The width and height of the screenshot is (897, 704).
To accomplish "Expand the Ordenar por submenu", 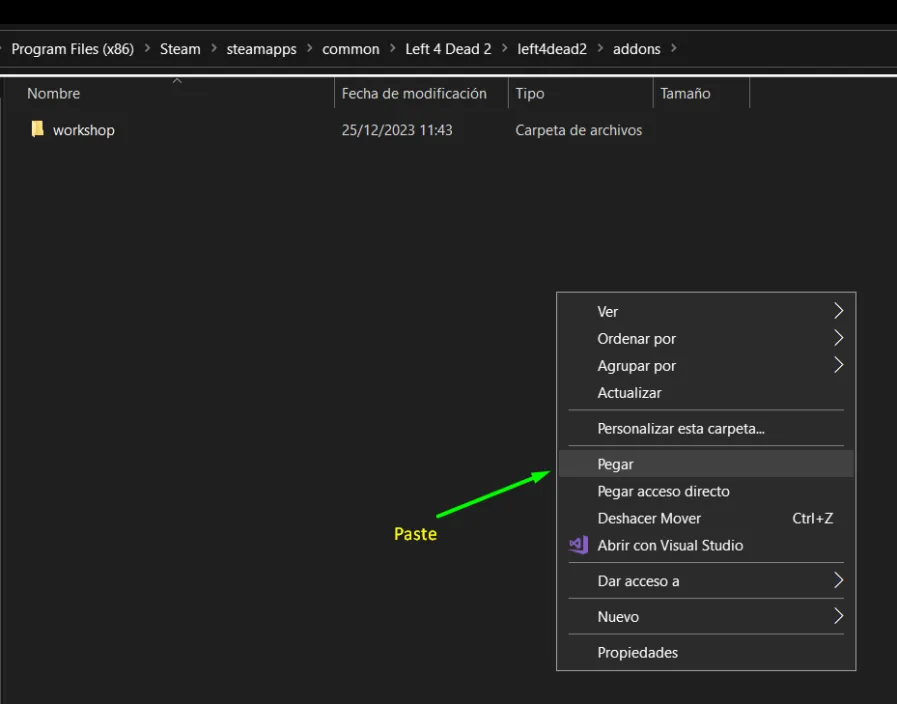I will (706, 339).
